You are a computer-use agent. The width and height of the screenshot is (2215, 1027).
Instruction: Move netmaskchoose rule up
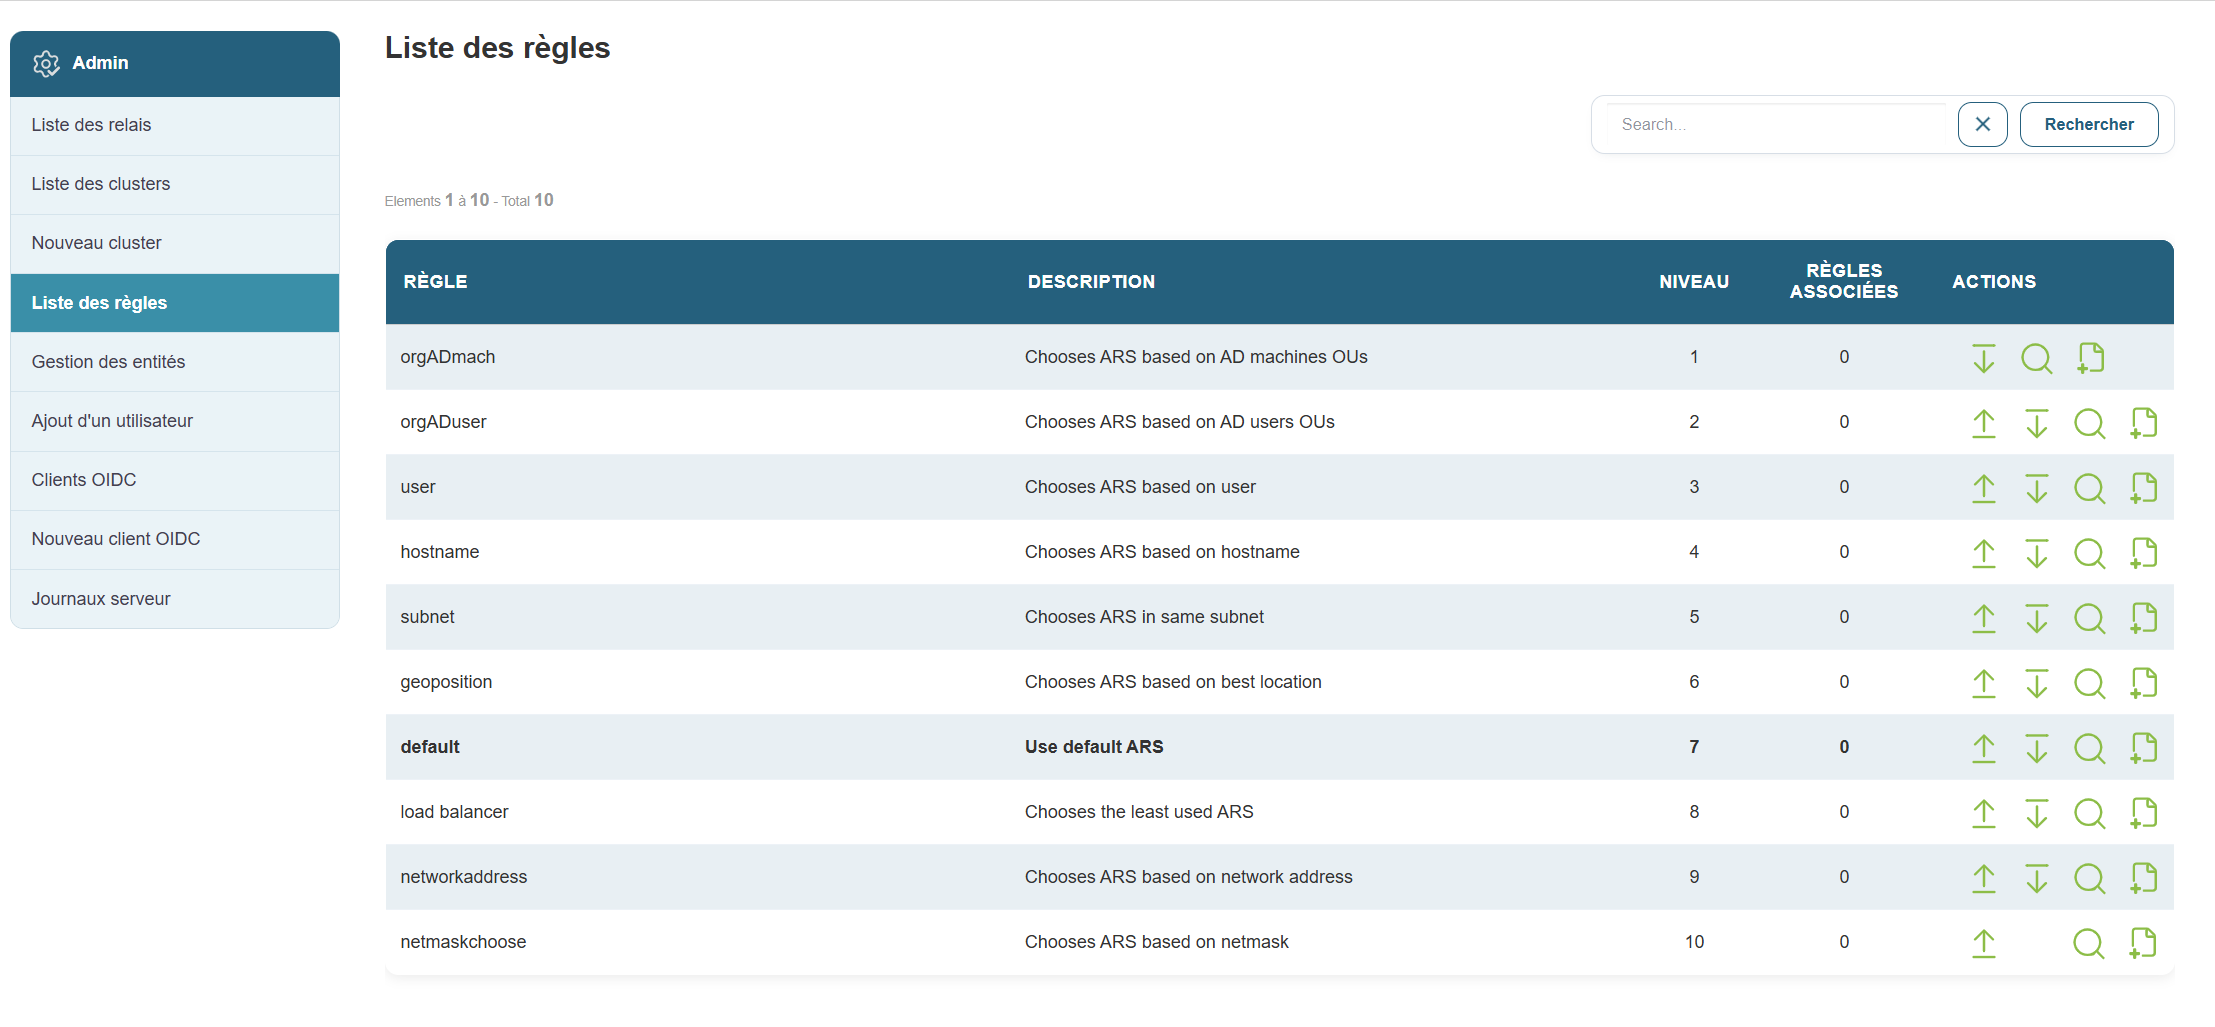(1983, 943)
